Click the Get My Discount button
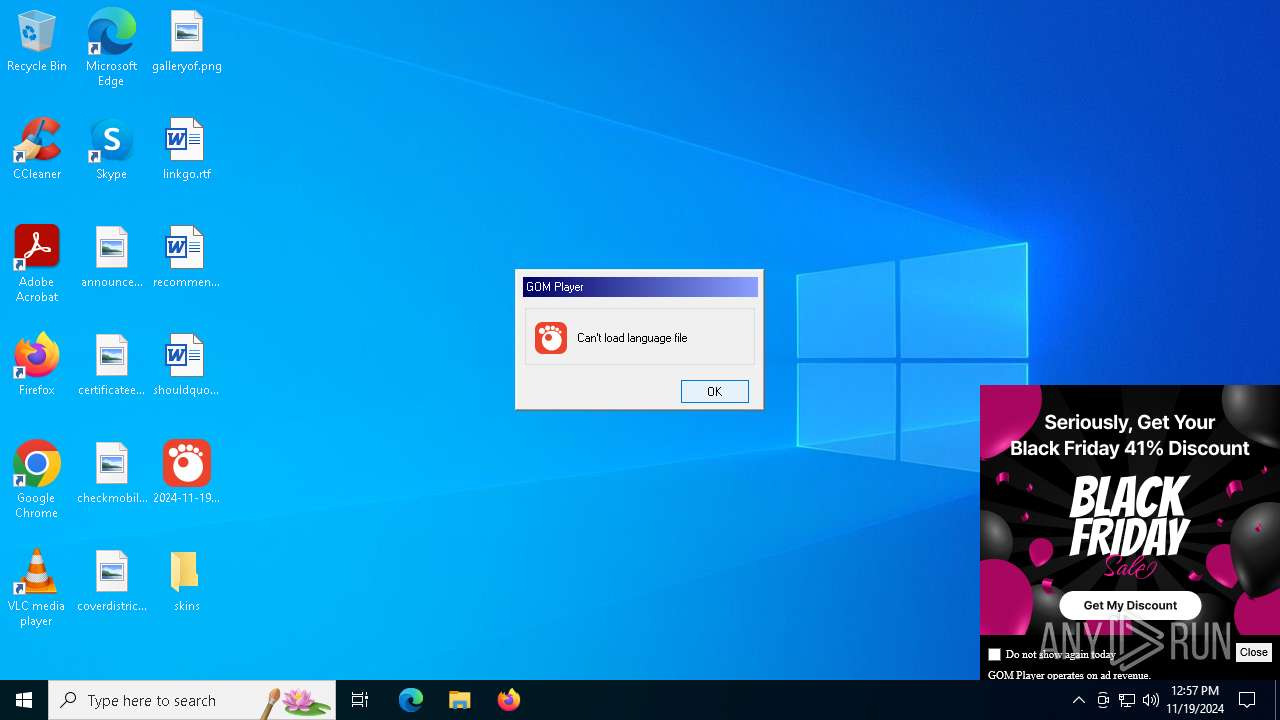The image size is (1280, 720). point(1130,605)
